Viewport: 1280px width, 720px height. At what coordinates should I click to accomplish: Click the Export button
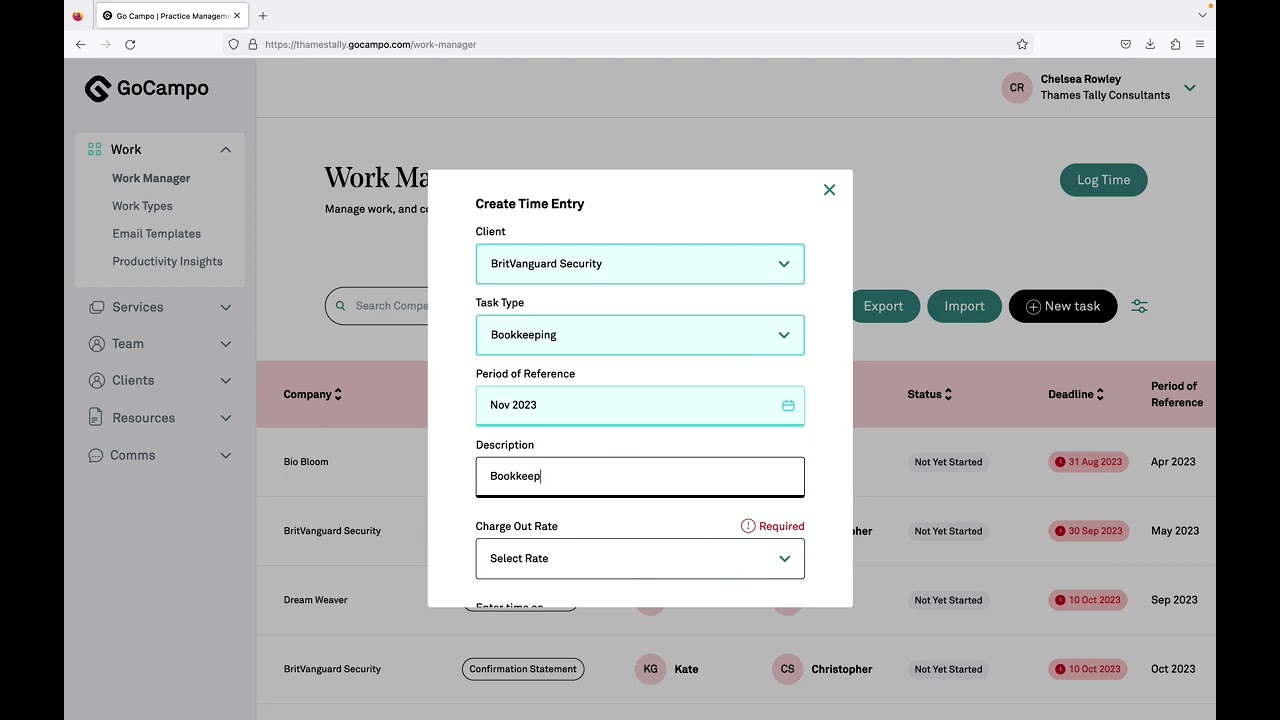[x=883, y=306]
